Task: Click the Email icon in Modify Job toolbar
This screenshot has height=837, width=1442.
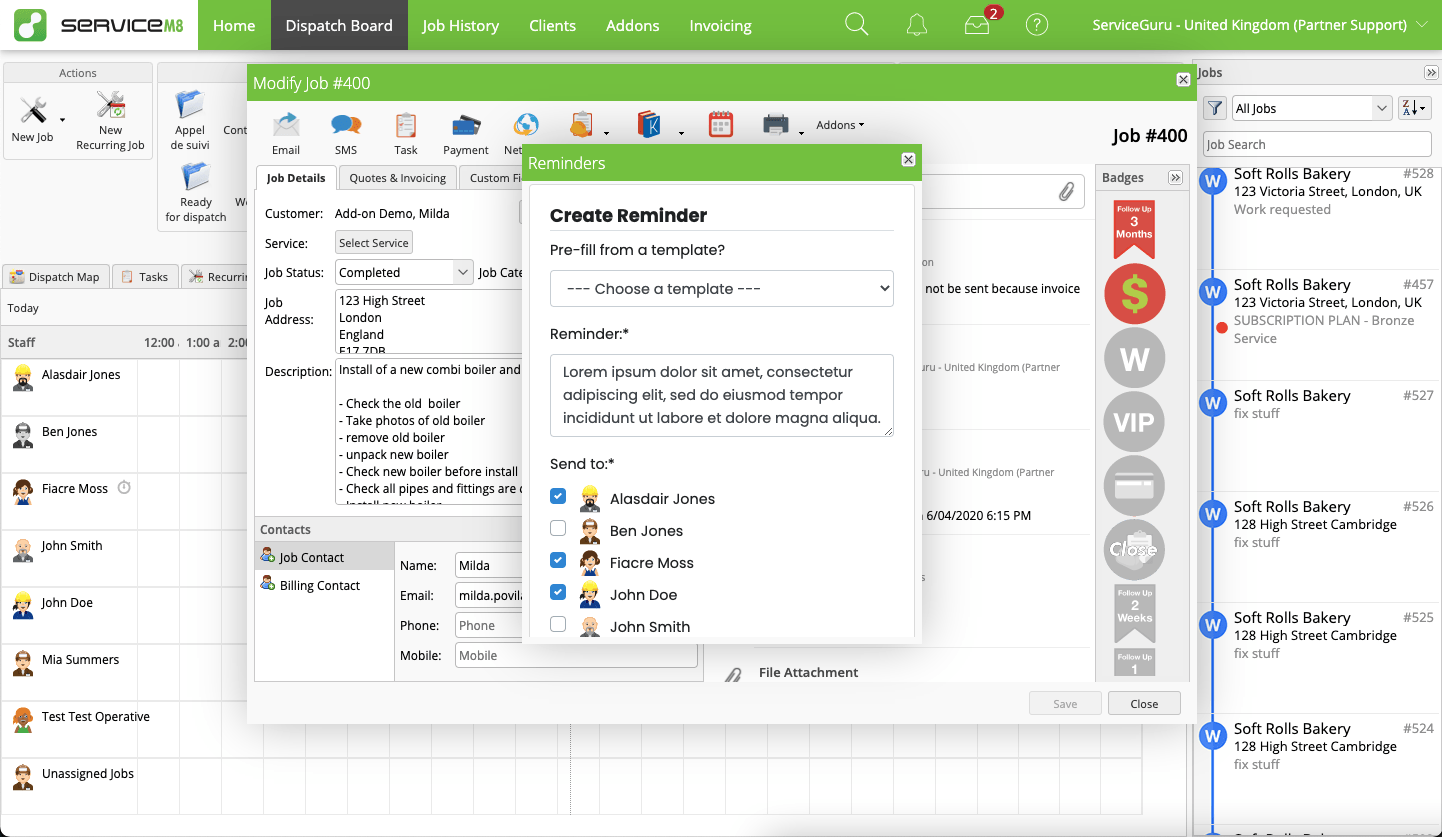Action: [x=286, y=125]
